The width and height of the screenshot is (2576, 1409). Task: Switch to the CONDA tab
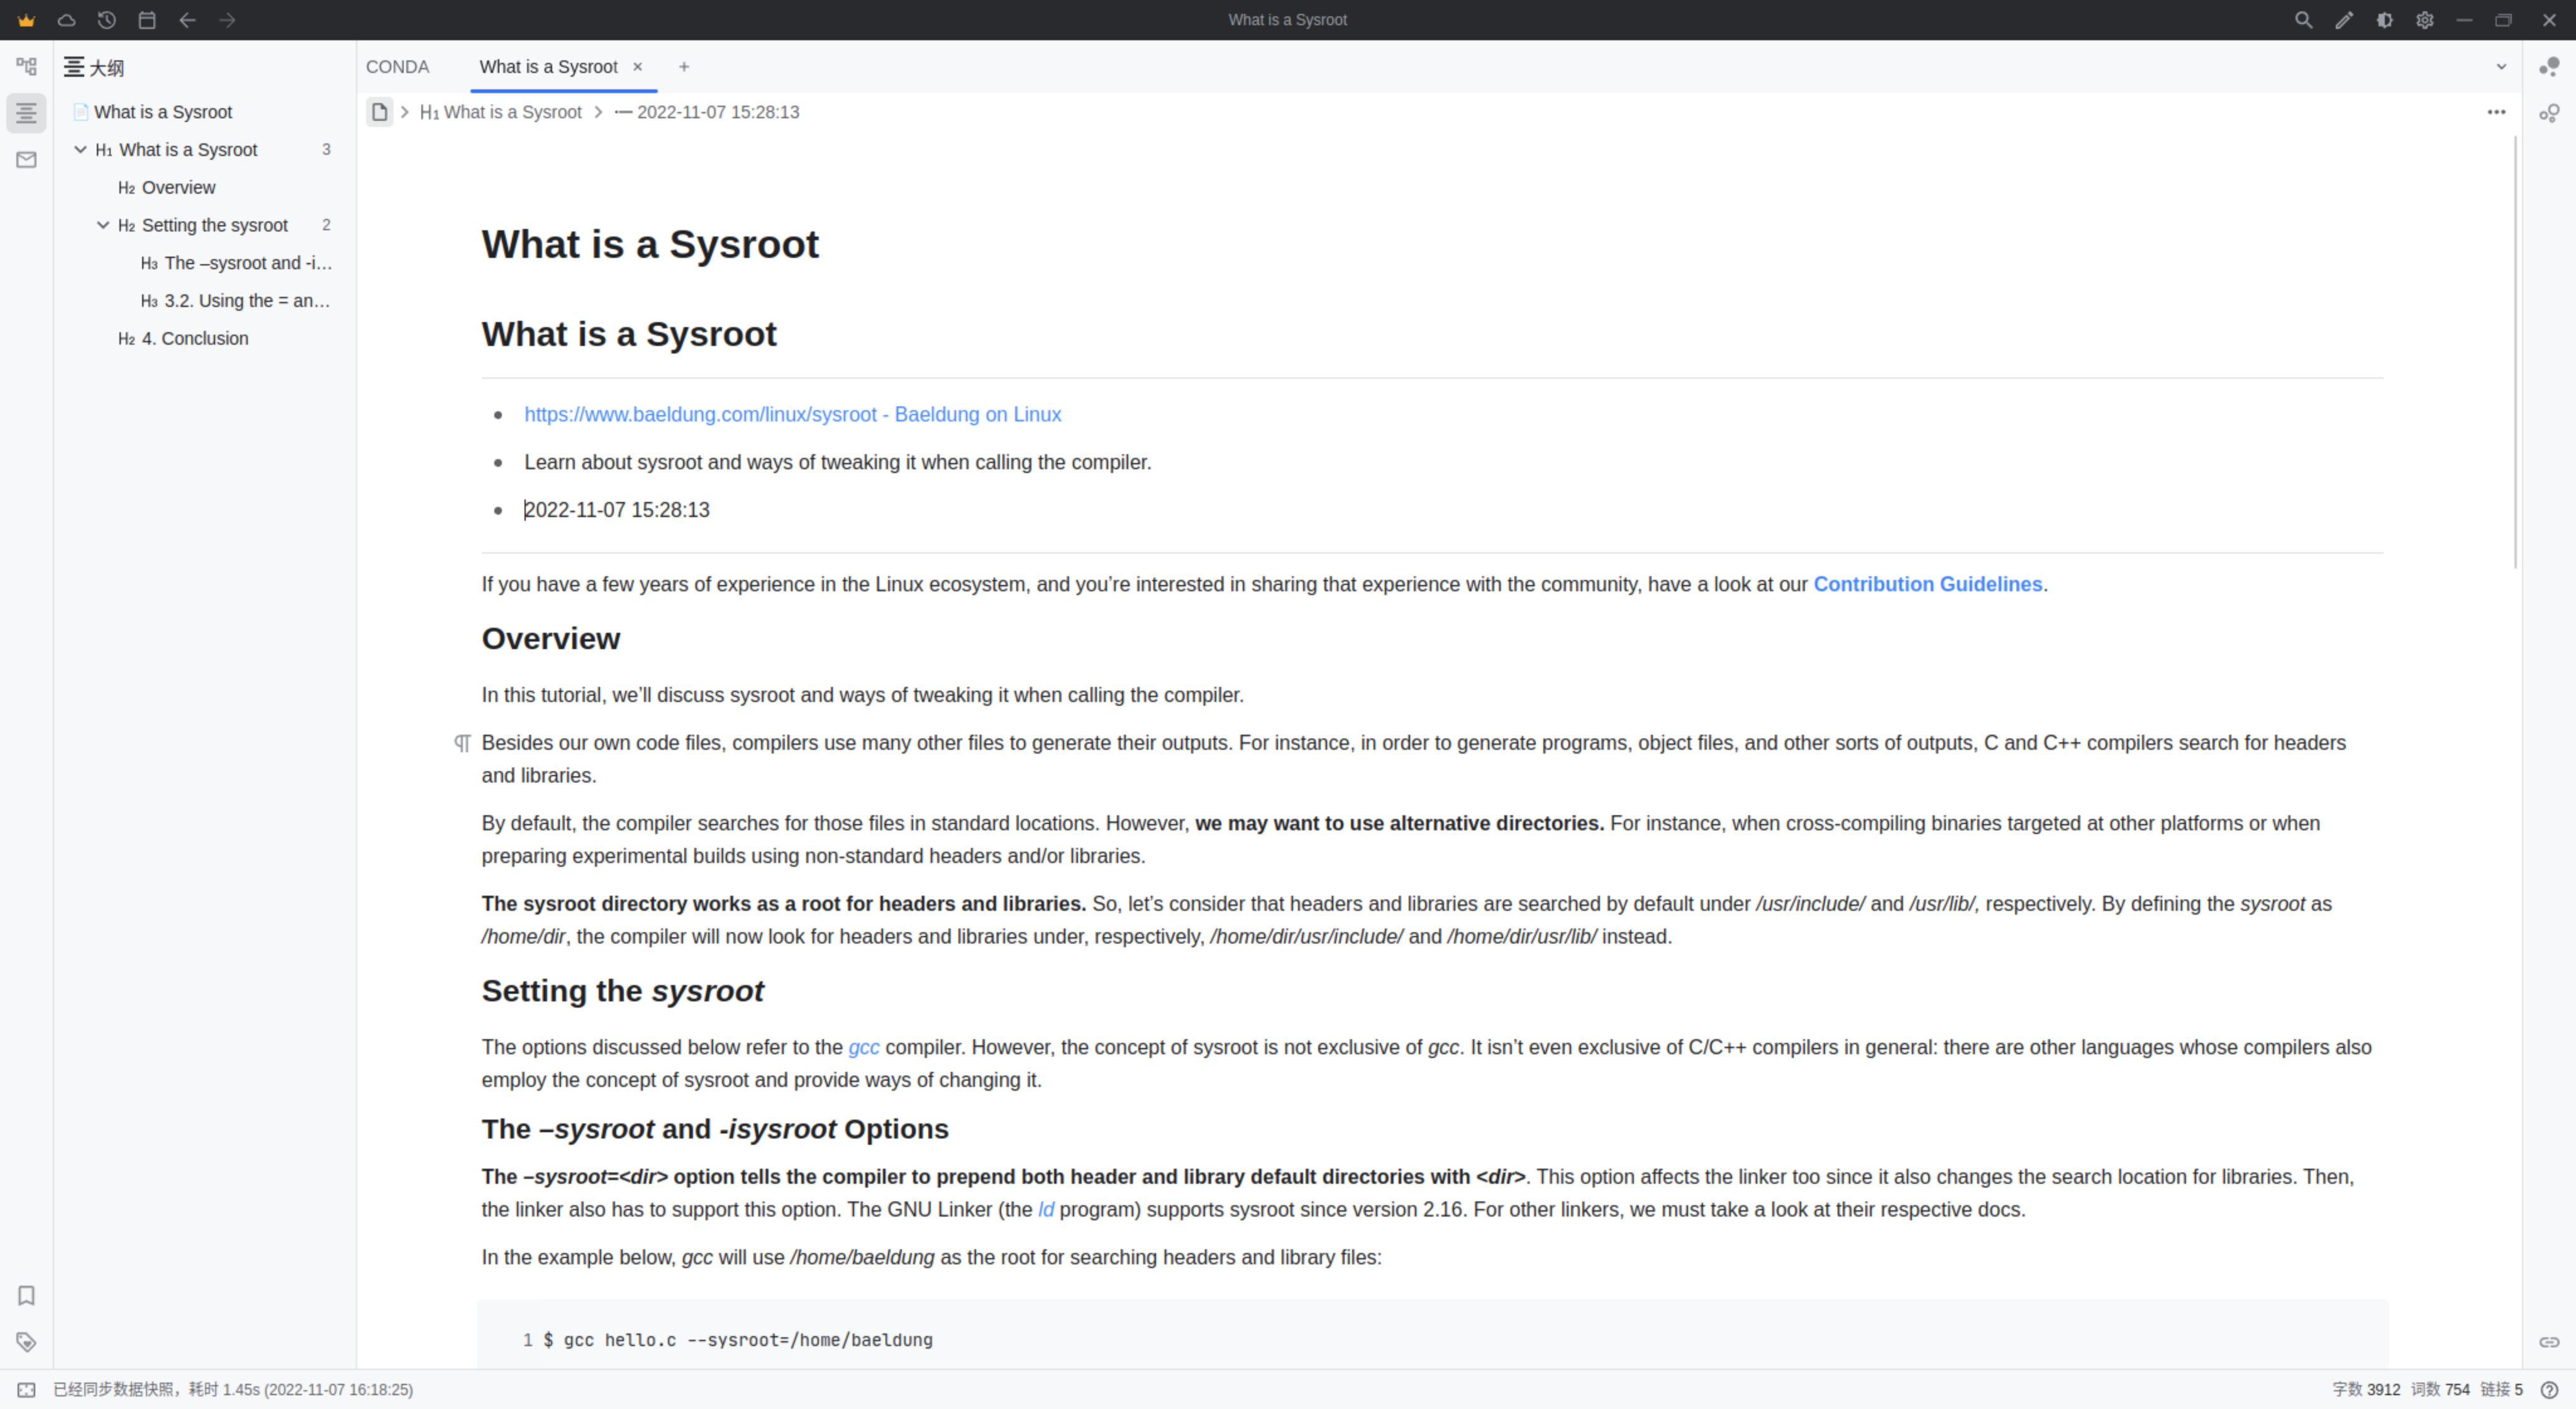click(397, 67)
